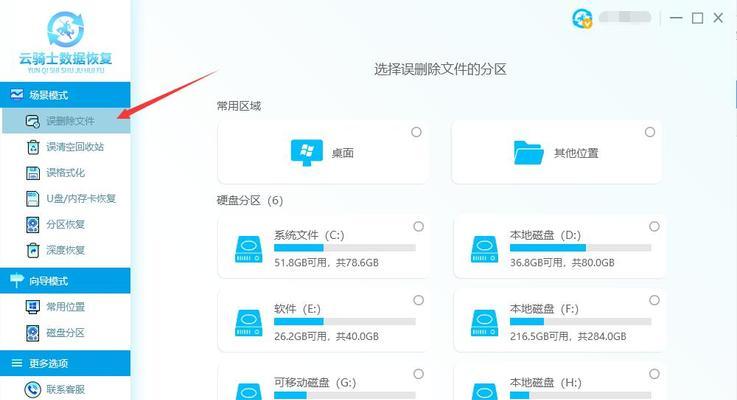This screenshot has width=737, height=400.
Task: Select the 可移动磁盘 (G:) radio button
Action: pos(418,374)
